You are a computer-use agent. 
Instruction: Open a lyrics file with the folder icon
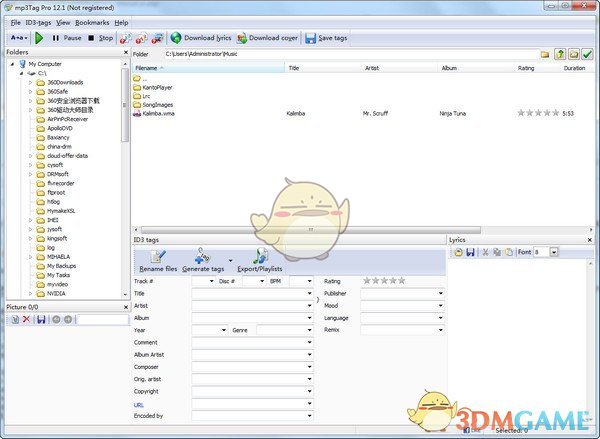[458, 252]
